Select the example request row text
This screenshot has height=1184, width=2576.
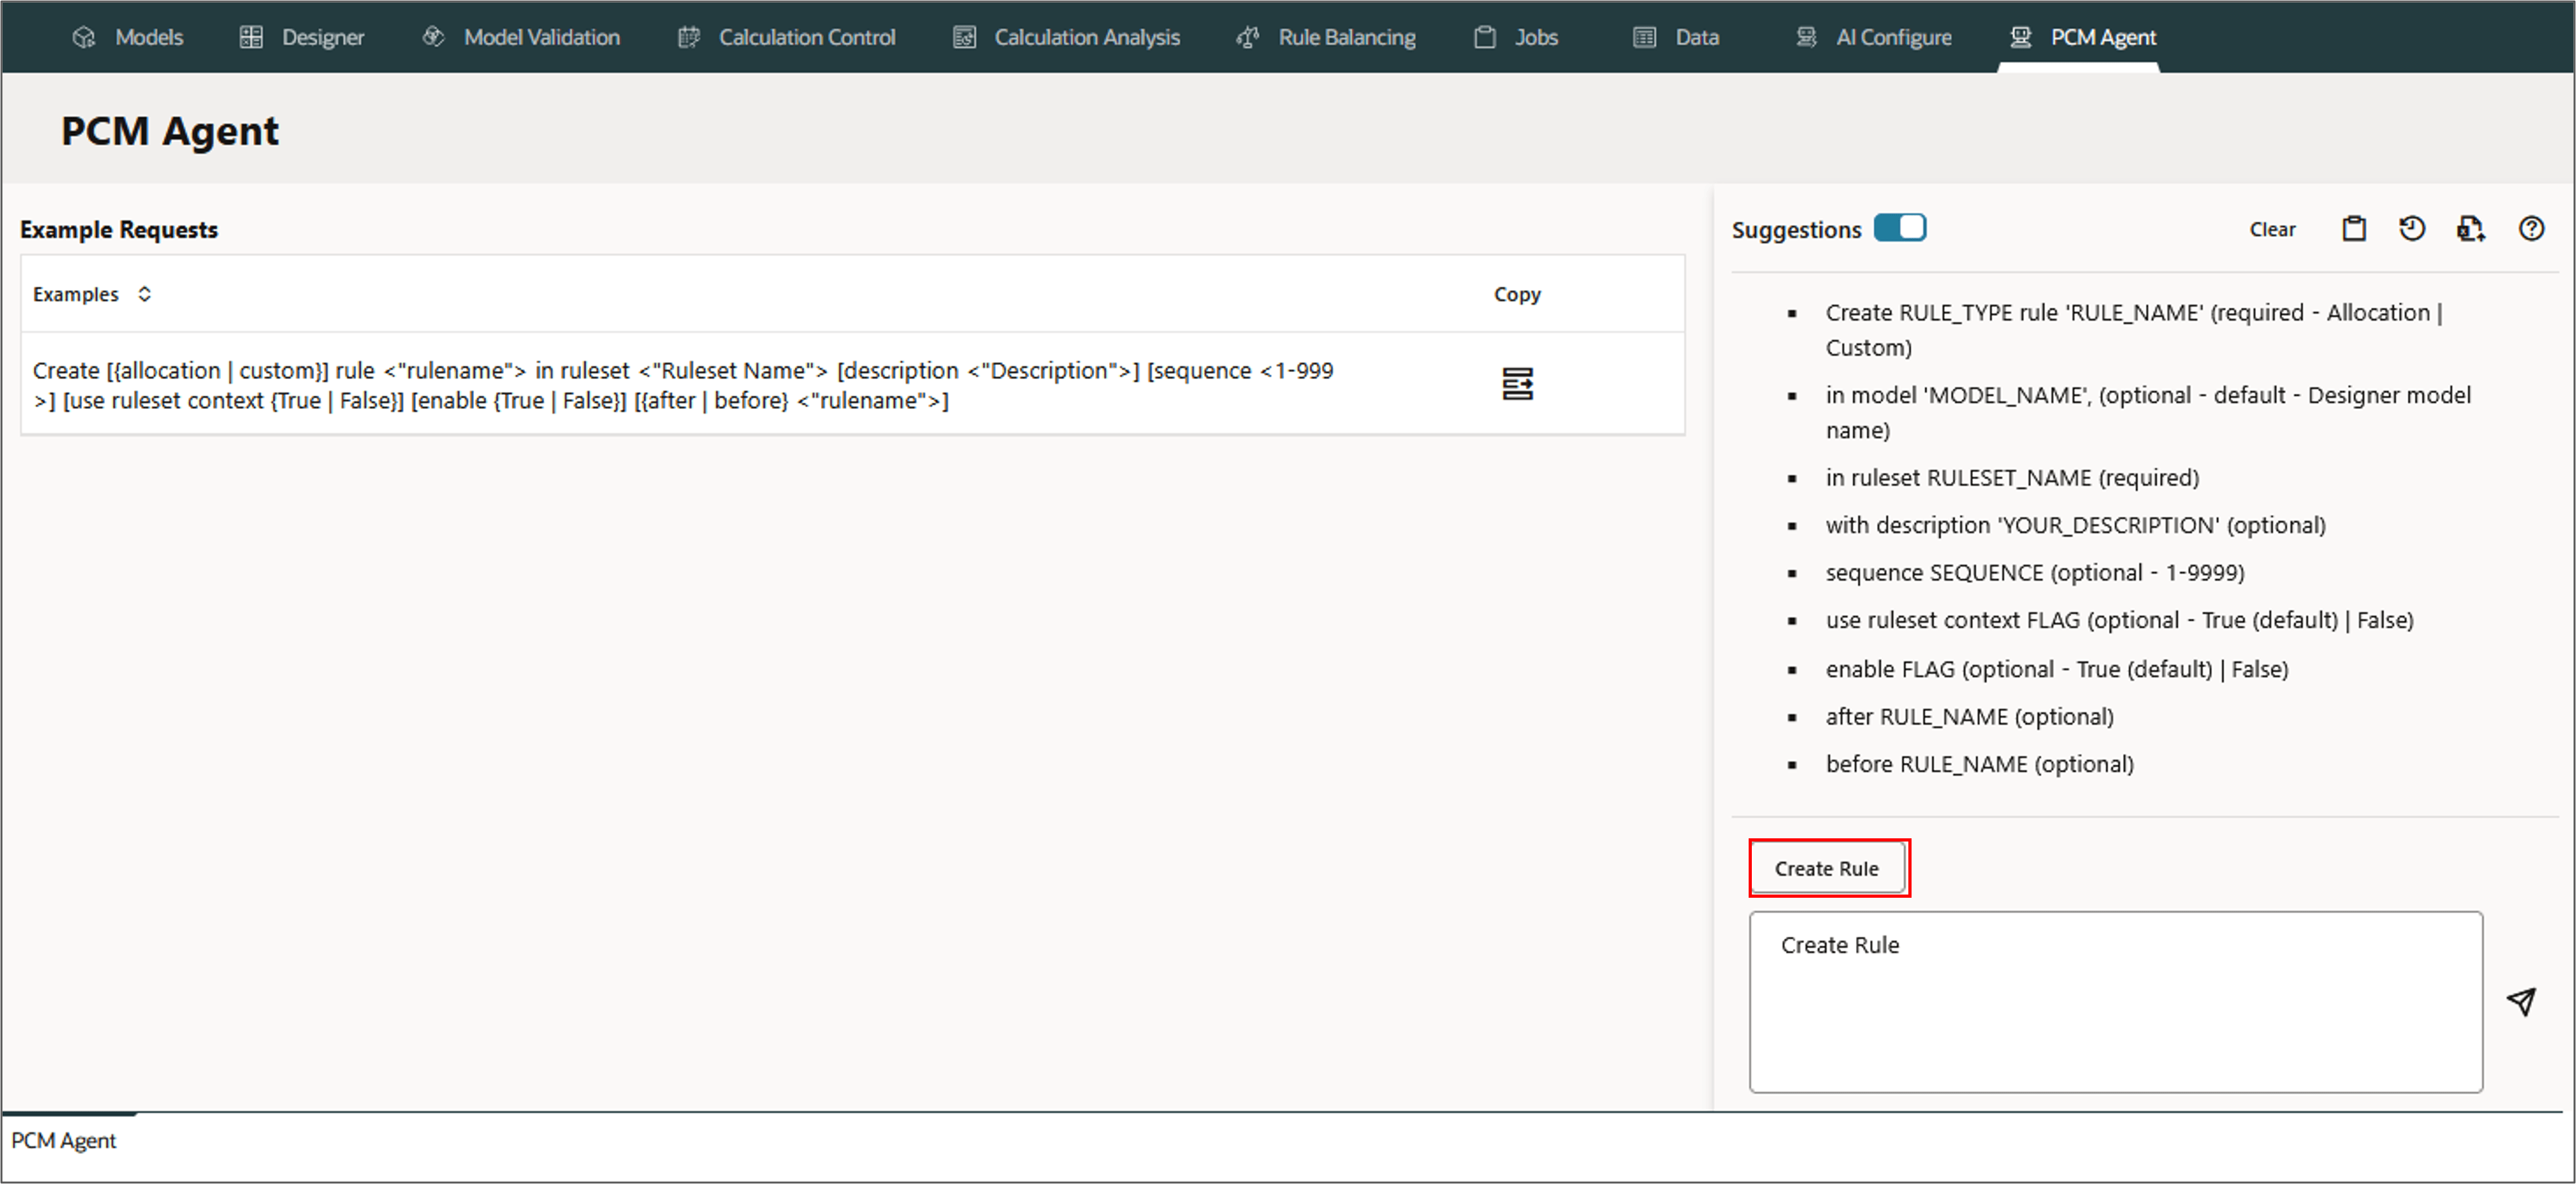[682, 385]
